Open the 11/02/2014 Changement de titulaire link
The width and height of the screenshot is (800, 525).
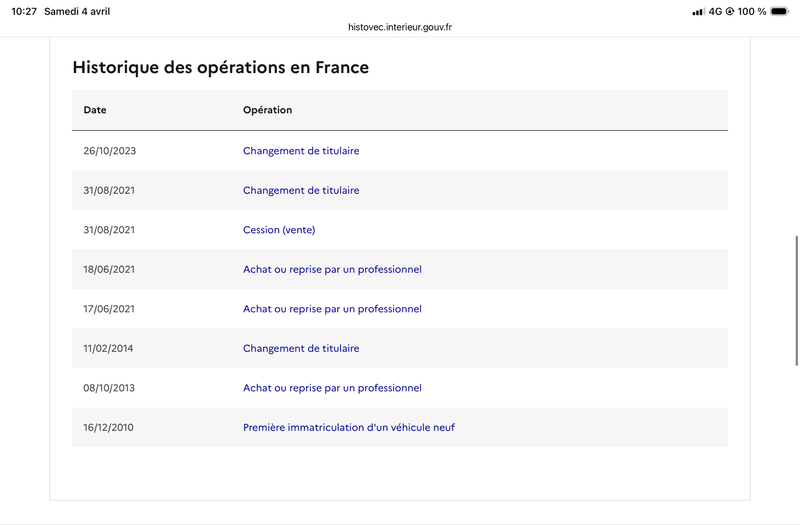[x=301, y=349]
